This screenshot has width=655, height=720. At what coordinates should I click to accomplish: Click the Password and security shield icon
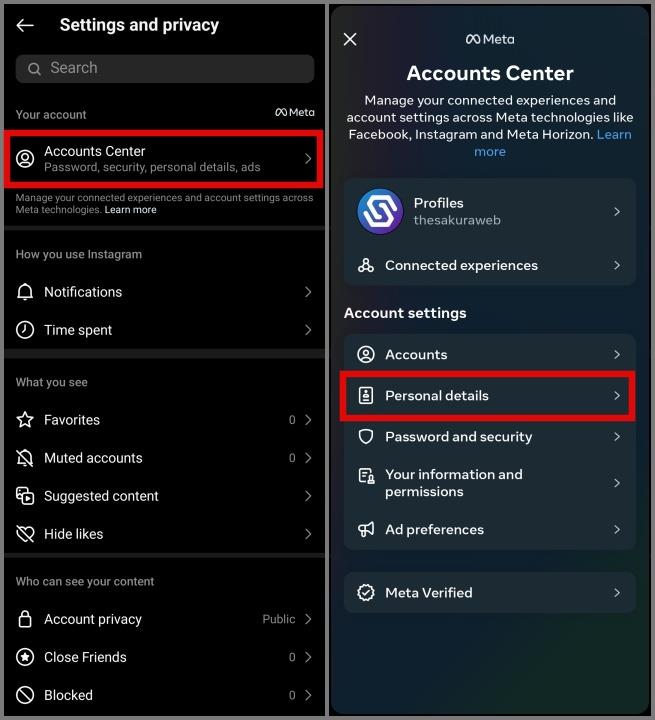click(366, 437)
